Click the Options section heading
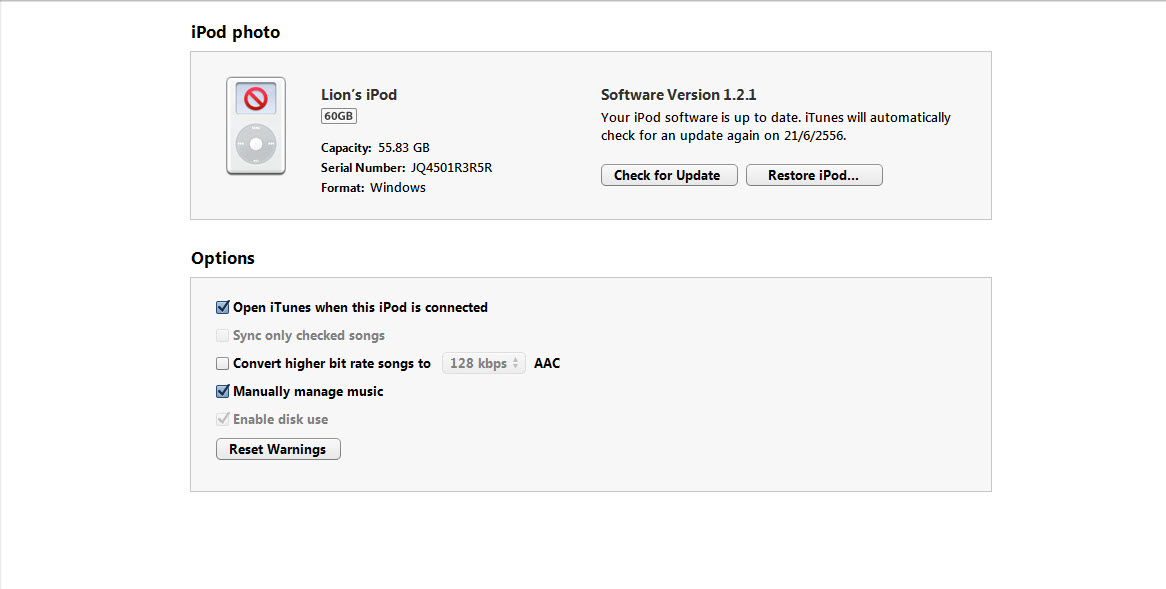 223,258
